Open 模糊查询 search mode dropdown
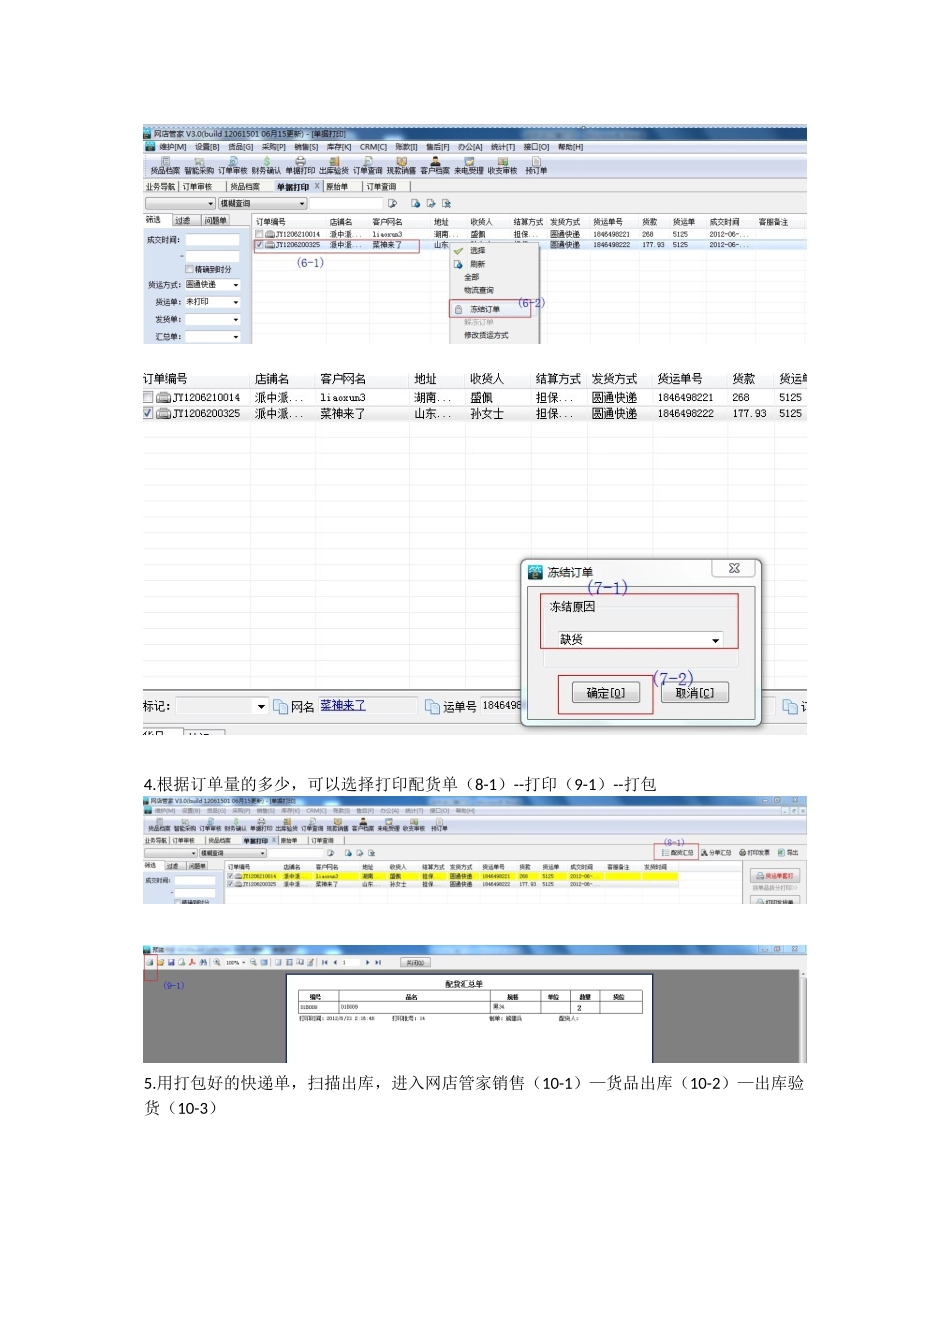The image size is (950, 1344). [x=262, y=203]
